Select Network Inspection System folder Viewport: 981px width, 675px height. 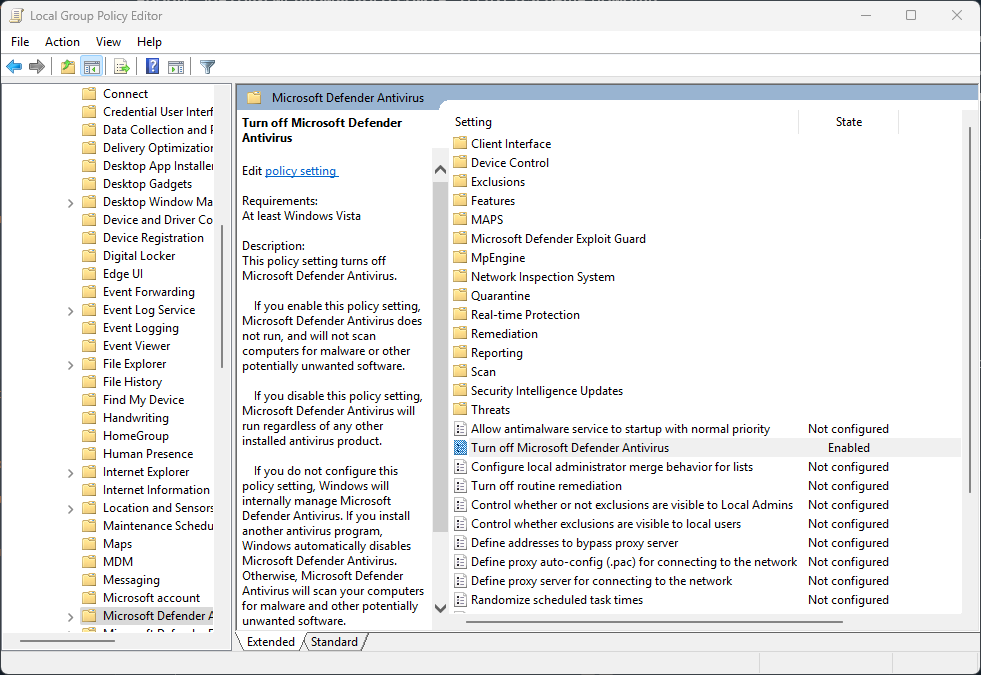pyautogui.click(x=542, y=277)
